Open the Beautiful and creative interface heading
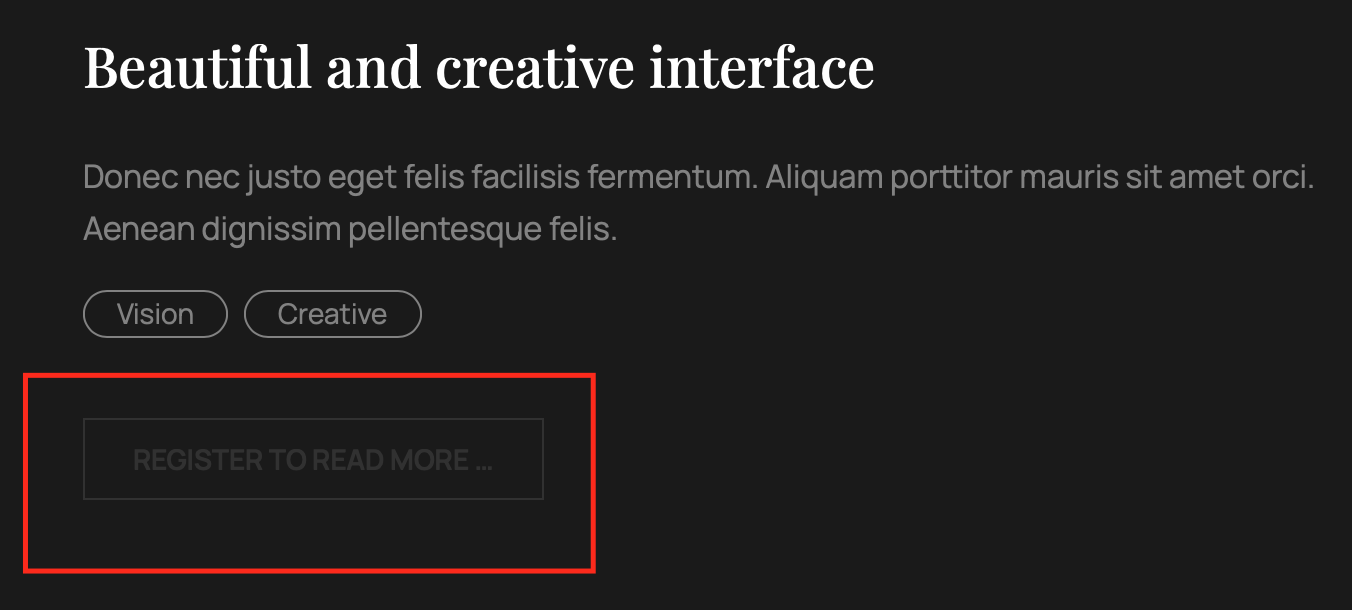Image resolution: width=1352 pixels, height=610 pixels. (479, 67)
